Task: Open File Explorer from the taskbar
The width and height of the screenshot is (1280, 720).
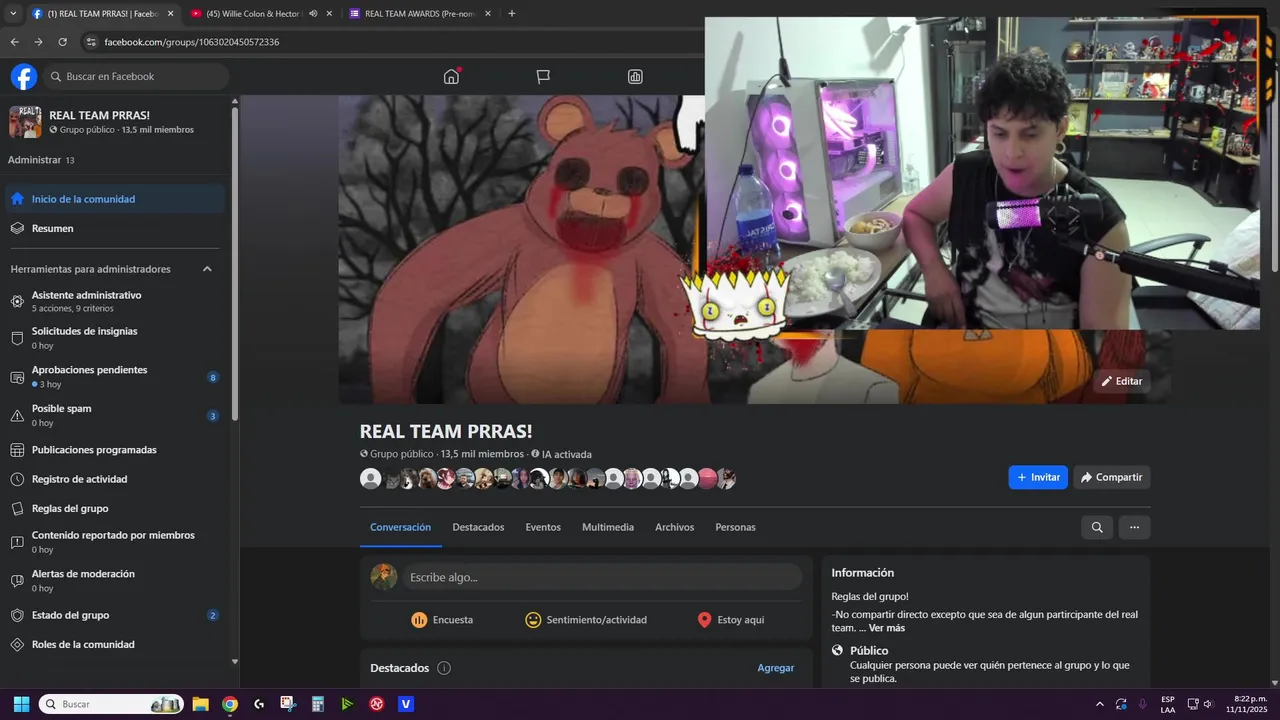Action: coord(200,704)
